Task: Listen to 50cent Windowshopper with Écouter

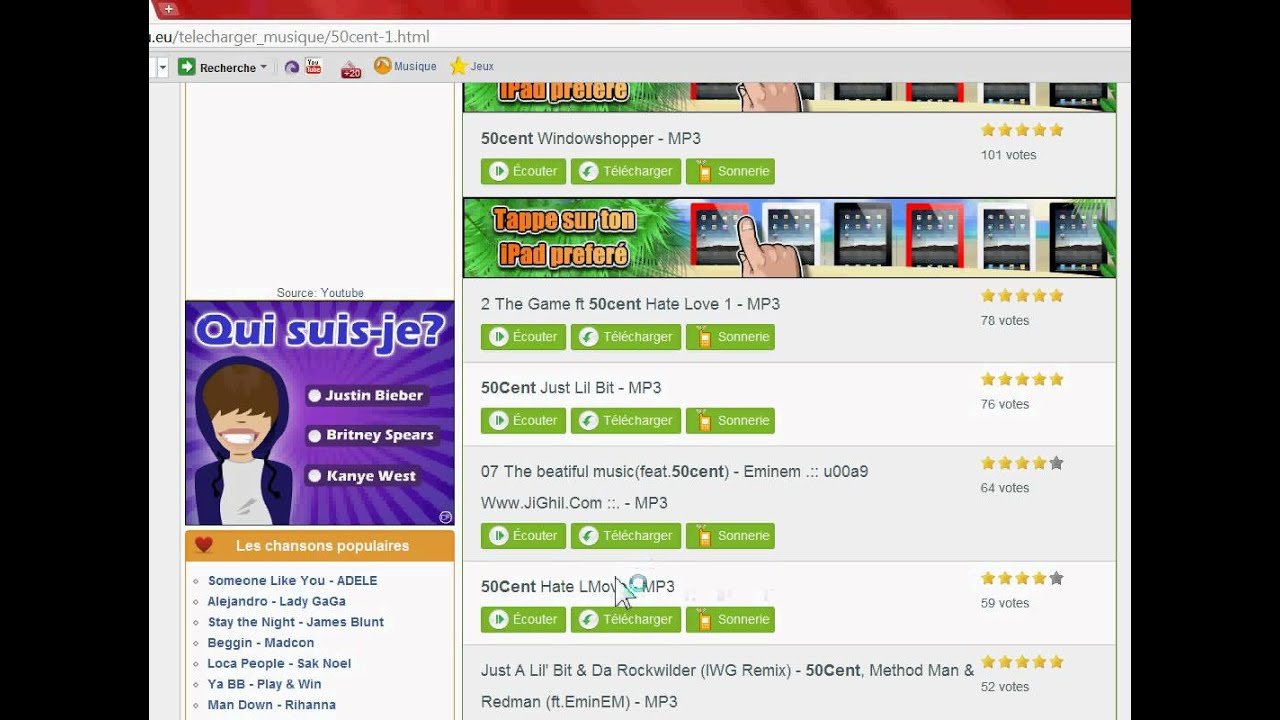Action: click(x=523, y=171)
